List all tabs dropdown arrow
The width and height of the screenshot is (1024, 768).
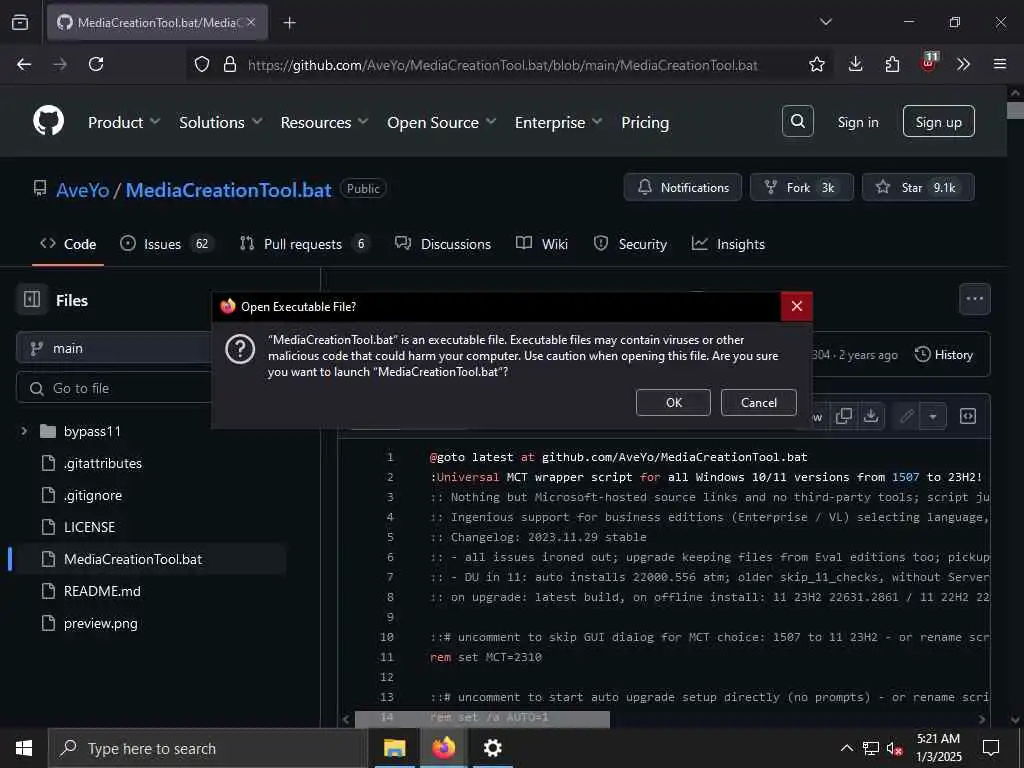tap(825, 22)
